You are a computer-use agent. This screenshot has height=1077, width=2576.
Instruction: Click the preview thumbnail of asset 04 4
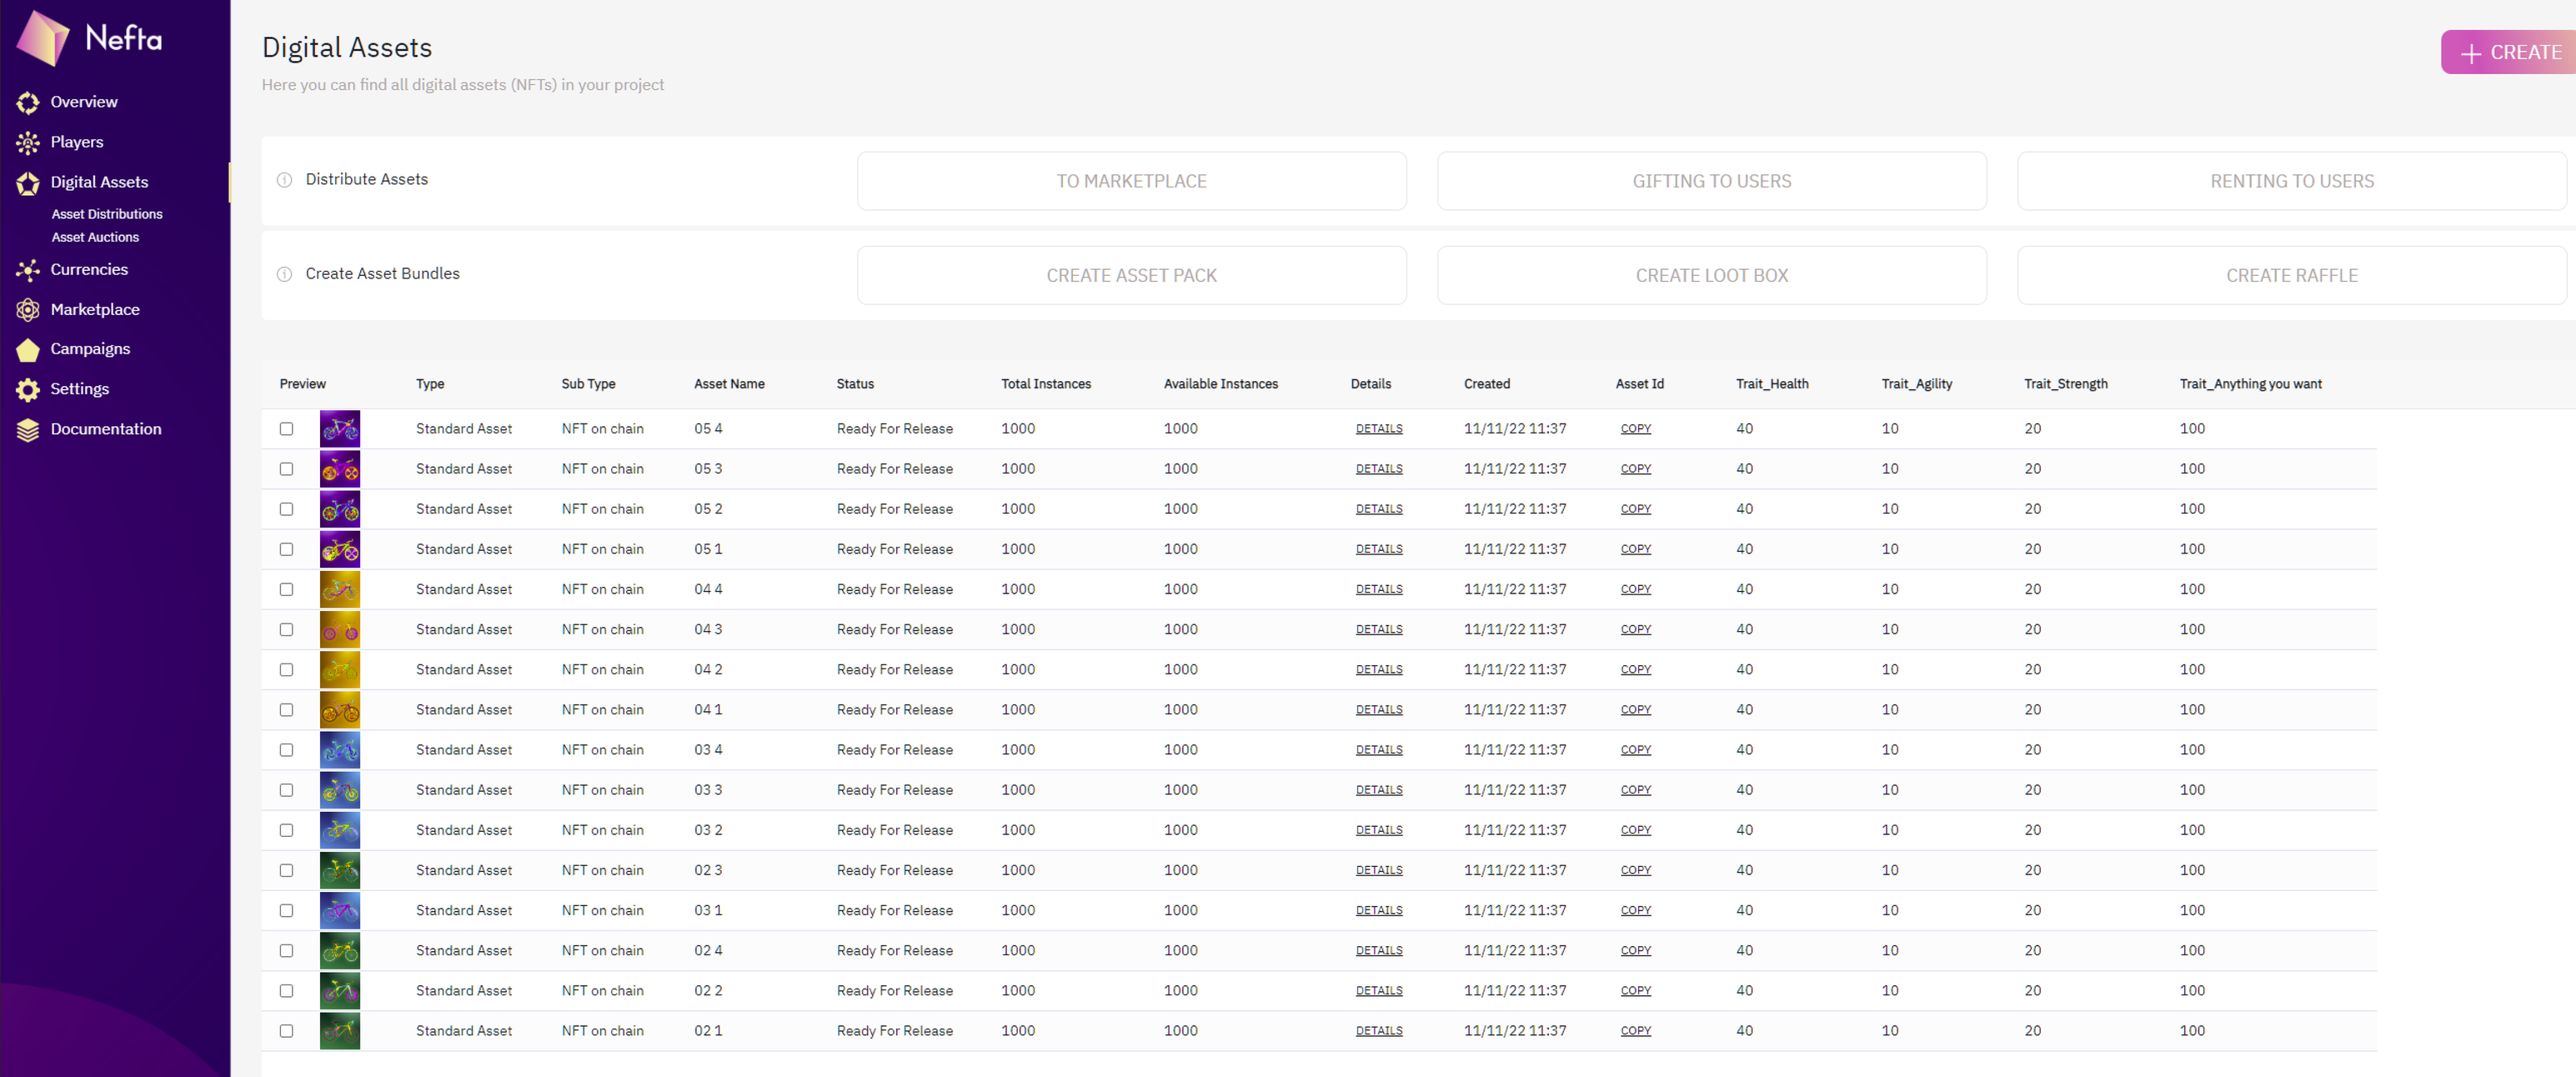tap(340, 590)
